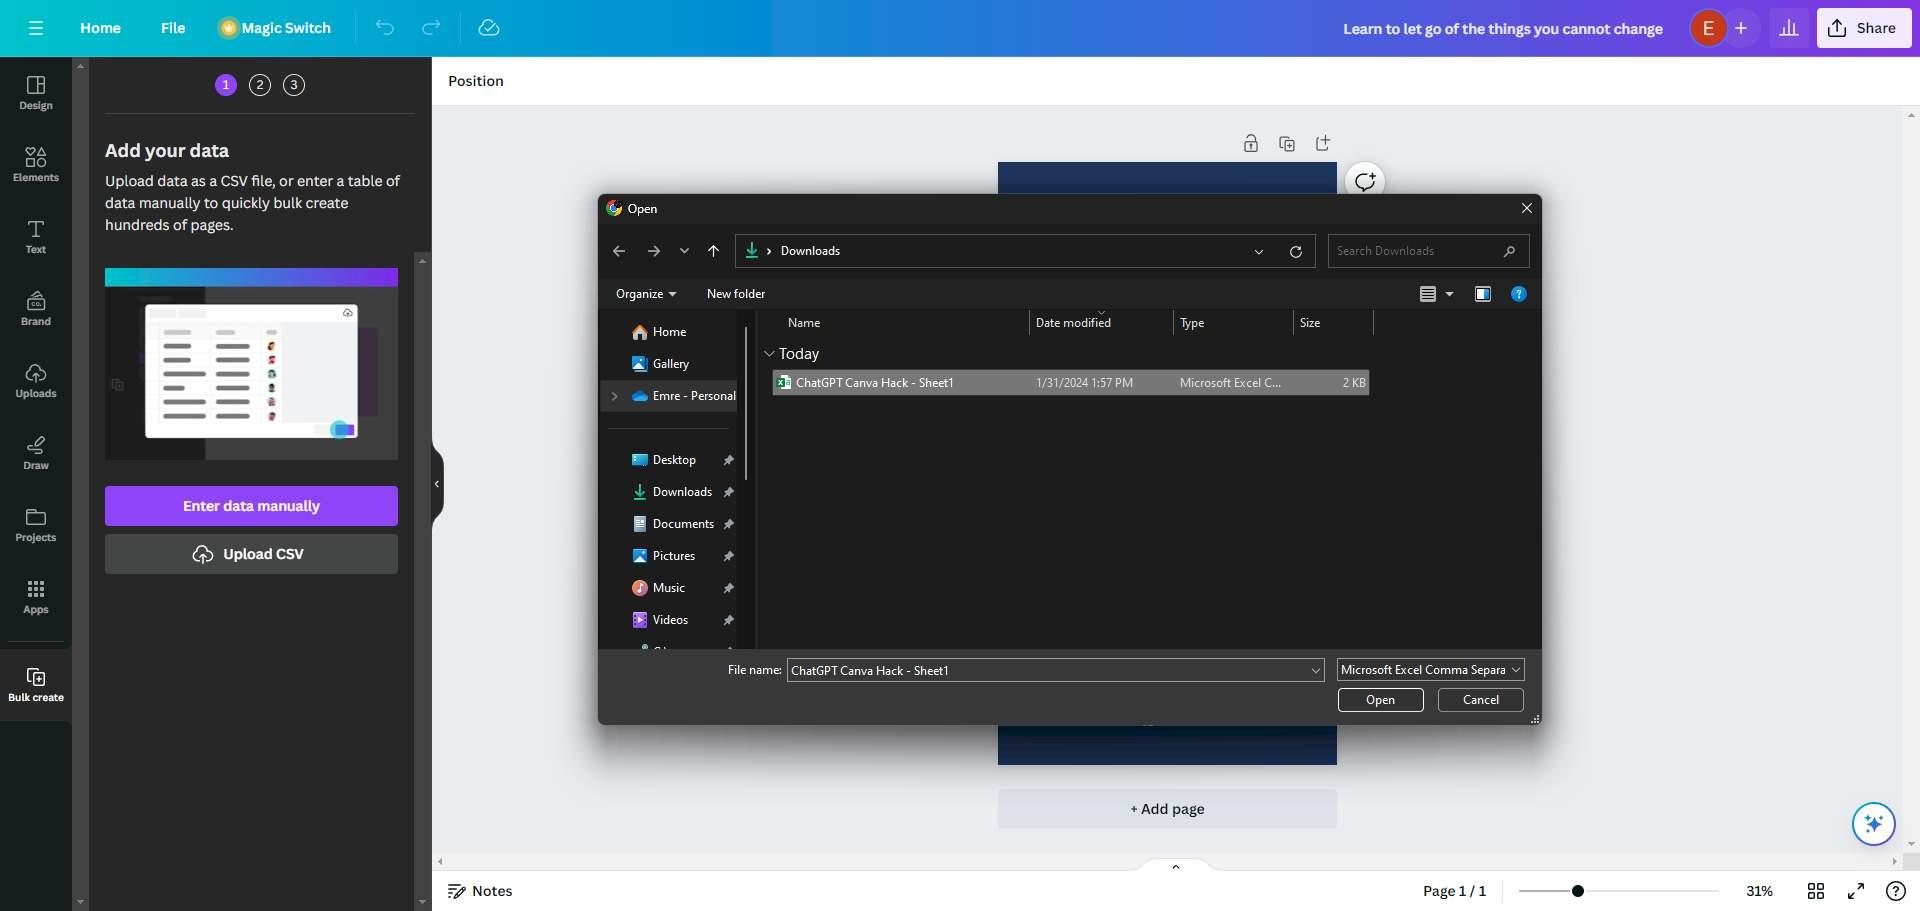Click the Open button in dialog
This screenshot has height=911, width=1920.
[1380, 700]
